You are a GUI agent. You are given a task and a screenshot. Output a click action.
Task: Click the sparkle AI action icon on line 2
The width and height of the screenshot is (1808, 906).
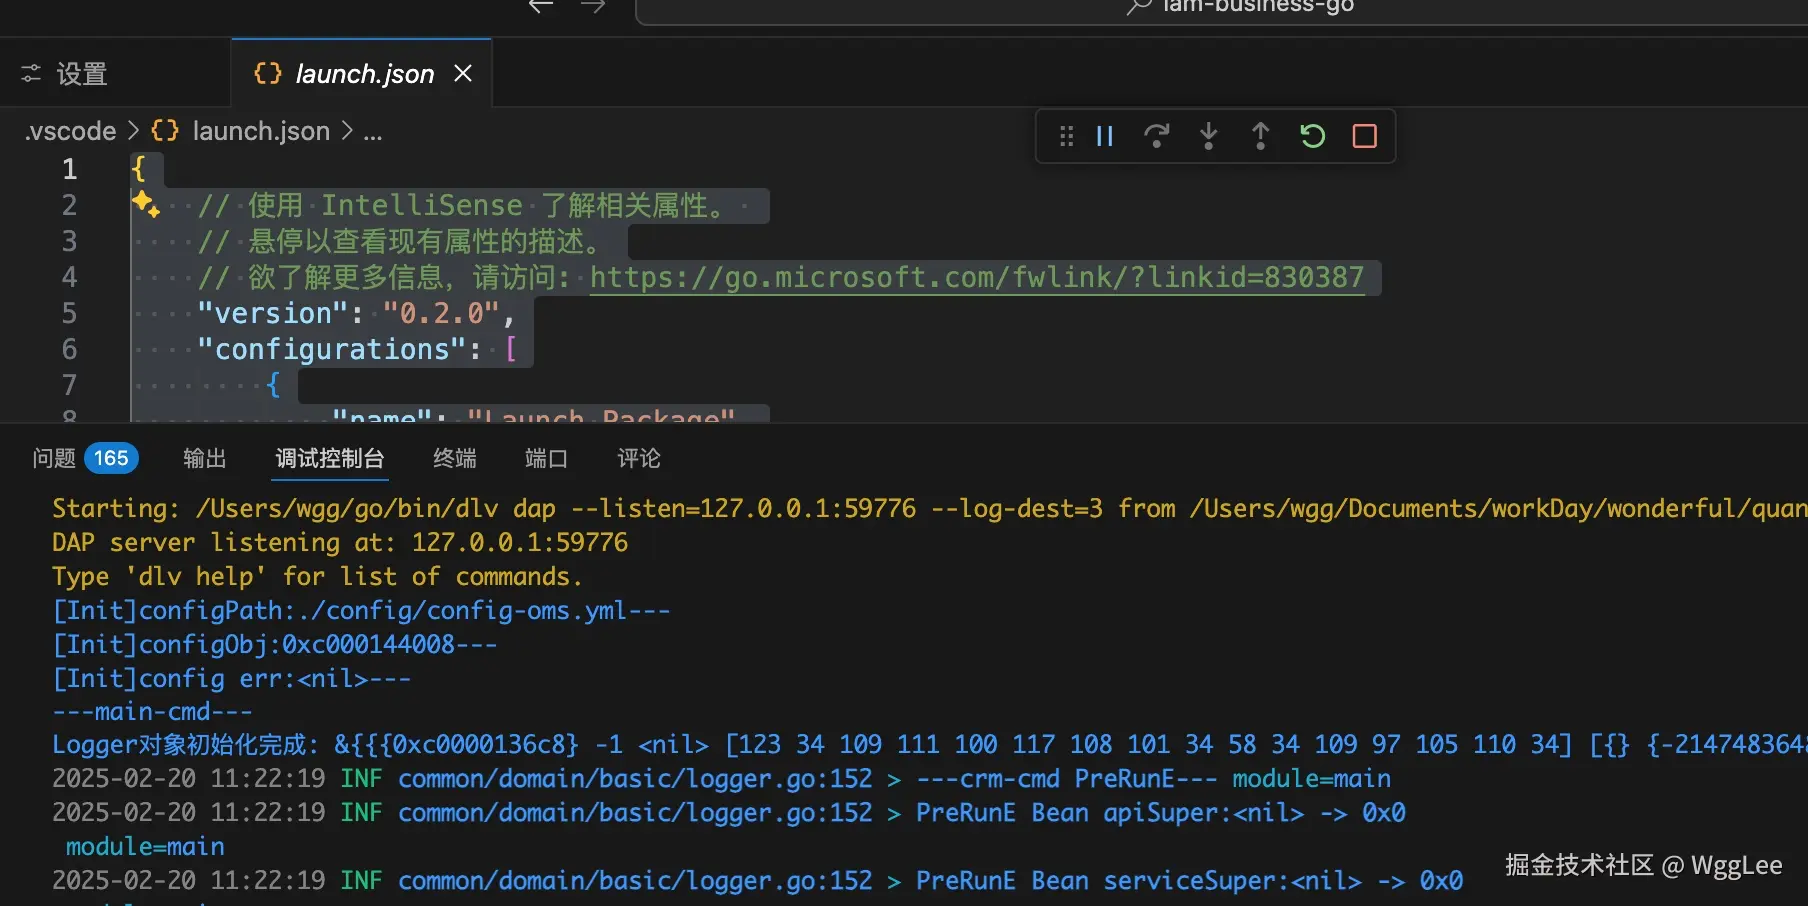pos(146,203)
